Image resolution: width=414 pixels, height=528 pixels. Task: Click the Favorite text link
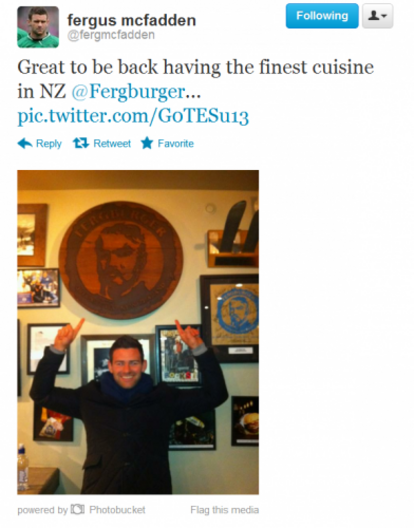coord(176,144)
